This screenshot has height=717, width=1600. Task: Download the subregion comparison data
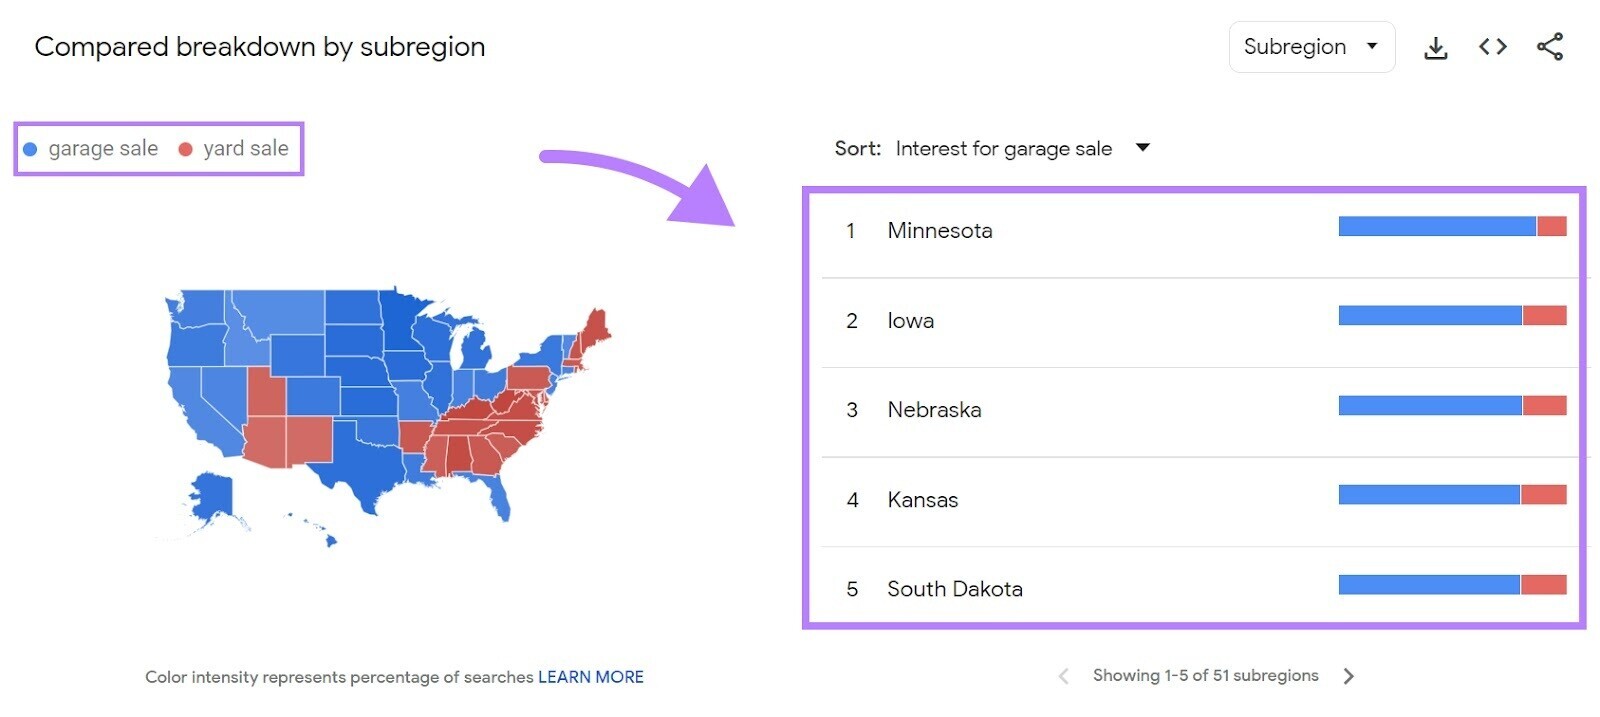1437,46
